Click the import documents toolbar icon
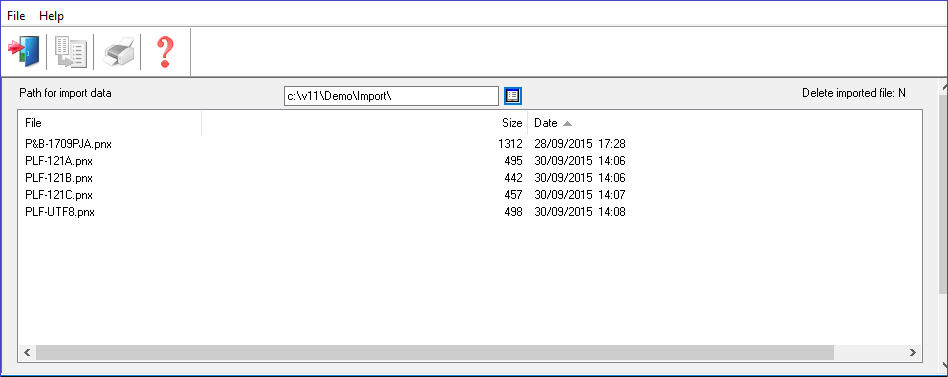Screen dimensions: 948x377 (71, 51)
